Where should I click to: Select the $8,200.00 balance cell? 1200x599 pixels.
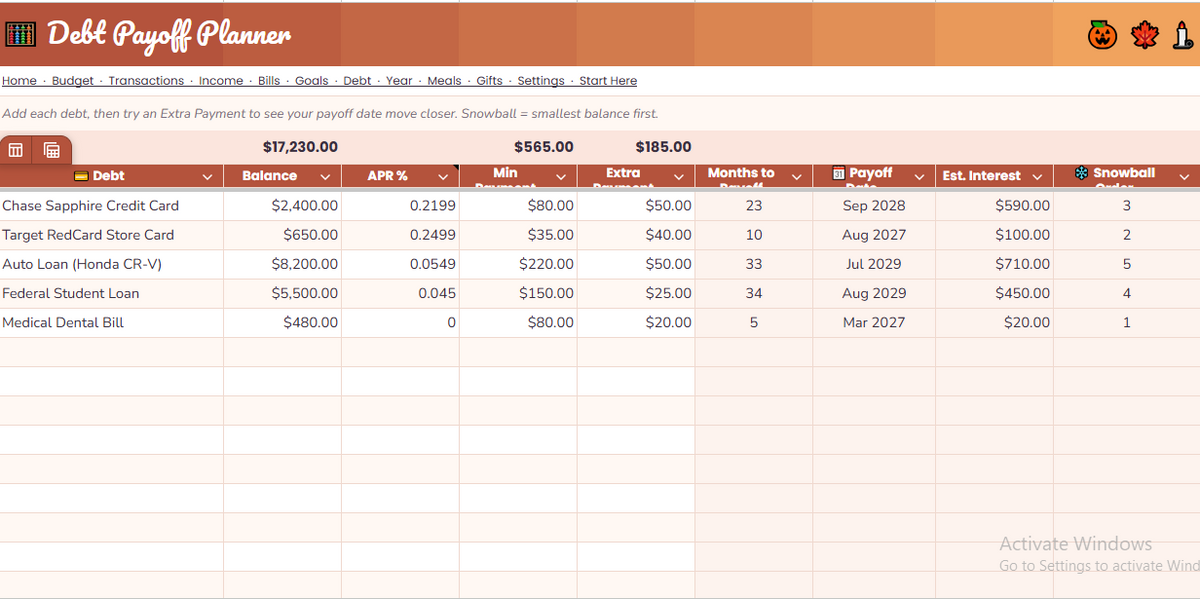pyautogui.click(x=282, y=264)
